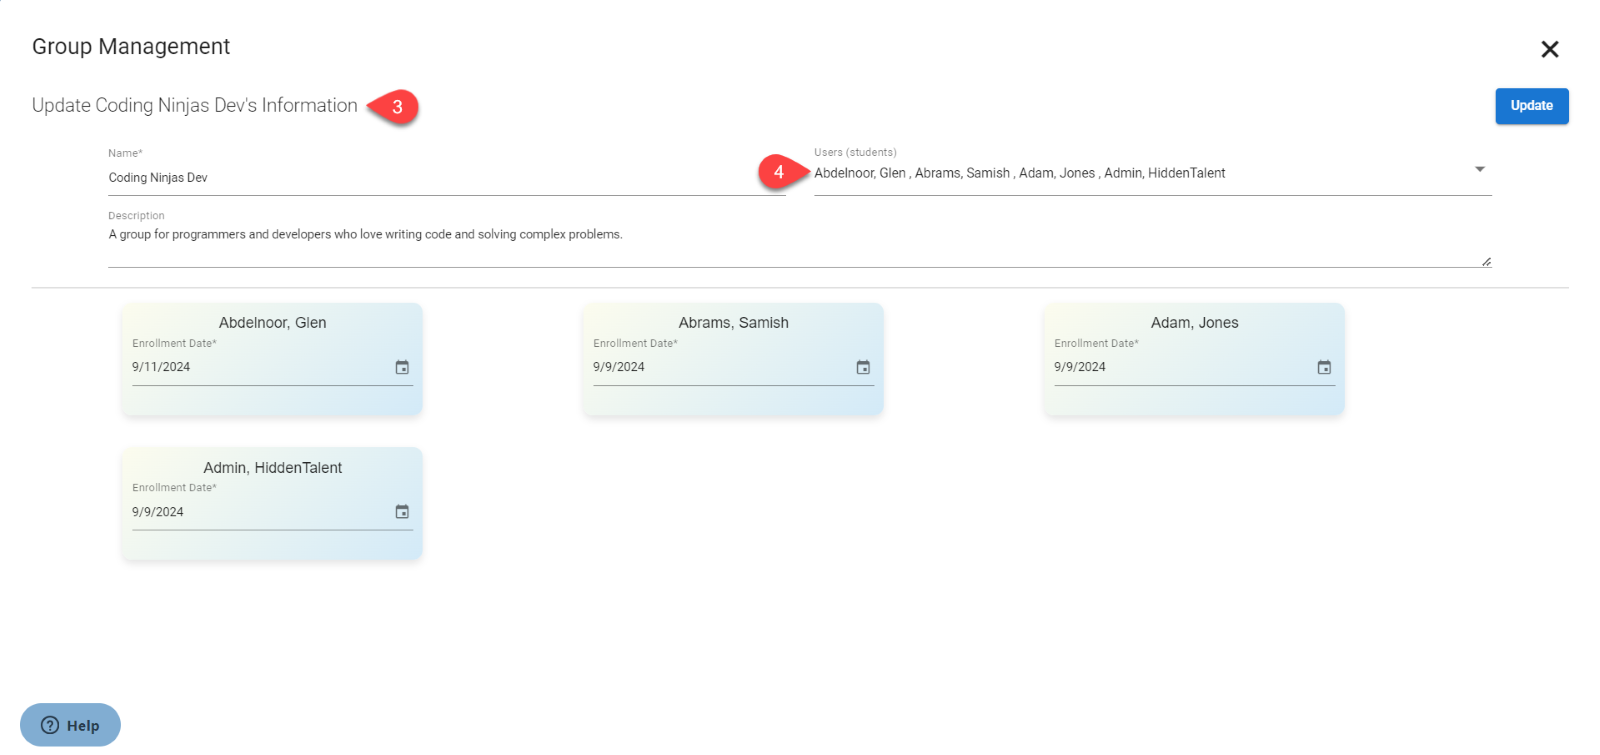
Task: Open calendar picker for Abdelnoor, Glen
Action: tap(402, 368)
